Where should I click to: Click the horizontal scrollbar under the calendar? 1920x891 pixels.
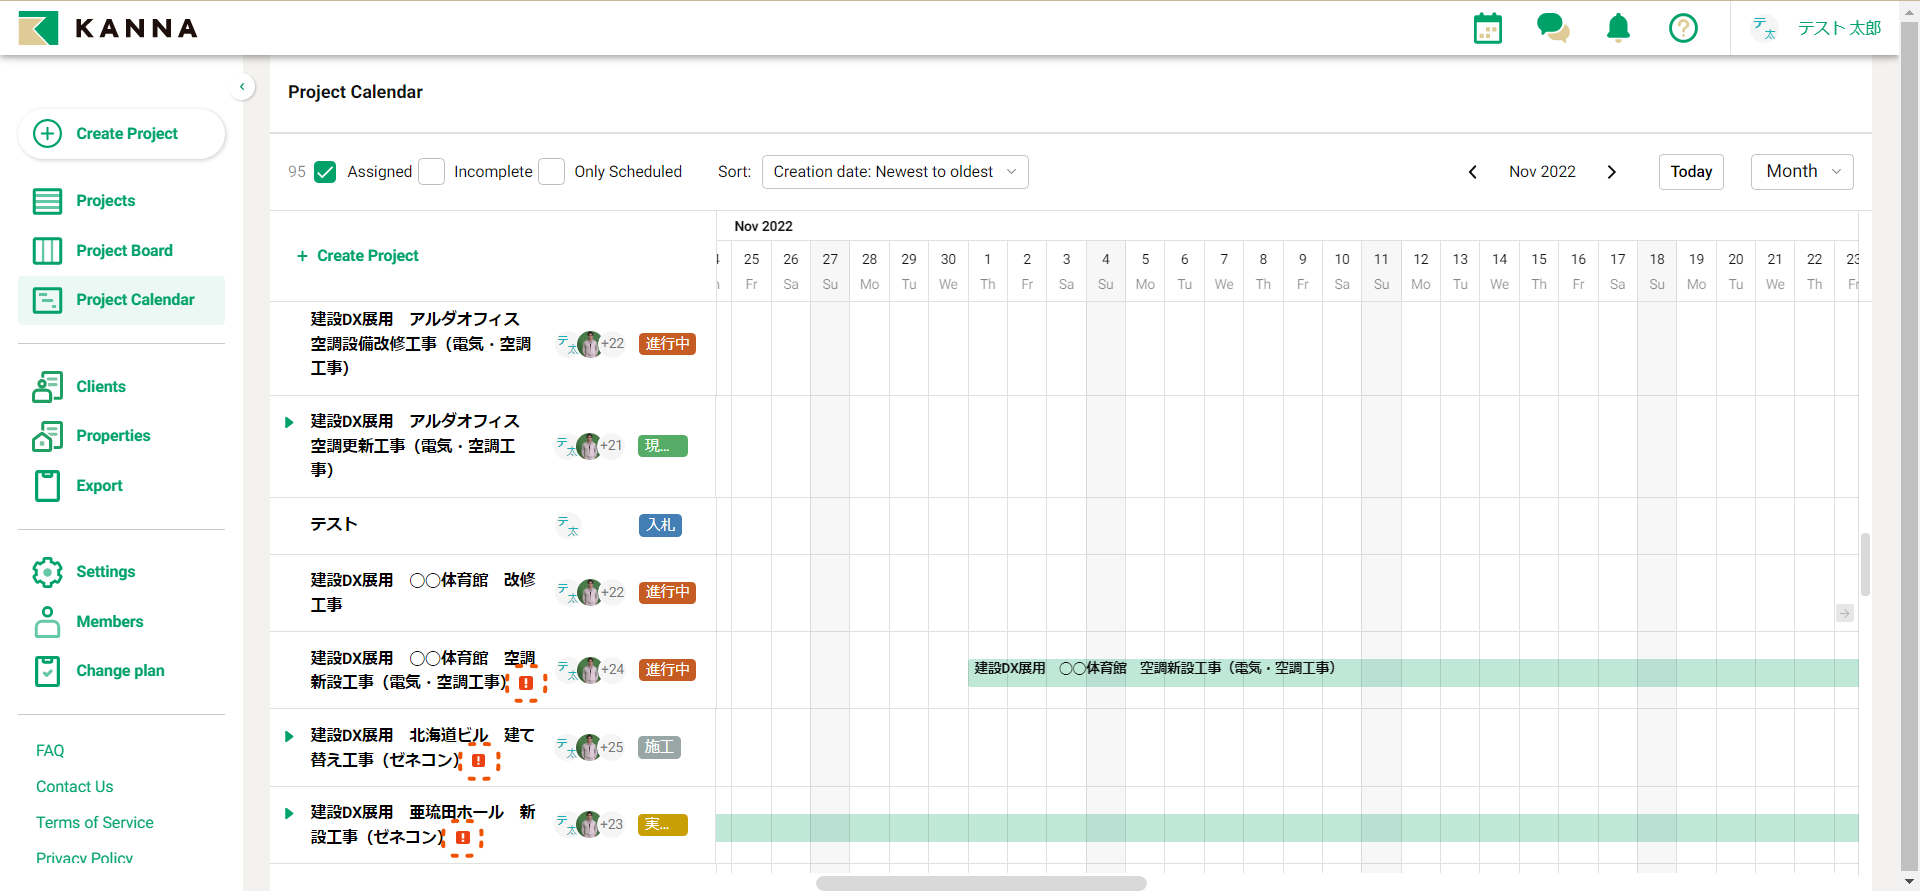click(x=980, y=883)
